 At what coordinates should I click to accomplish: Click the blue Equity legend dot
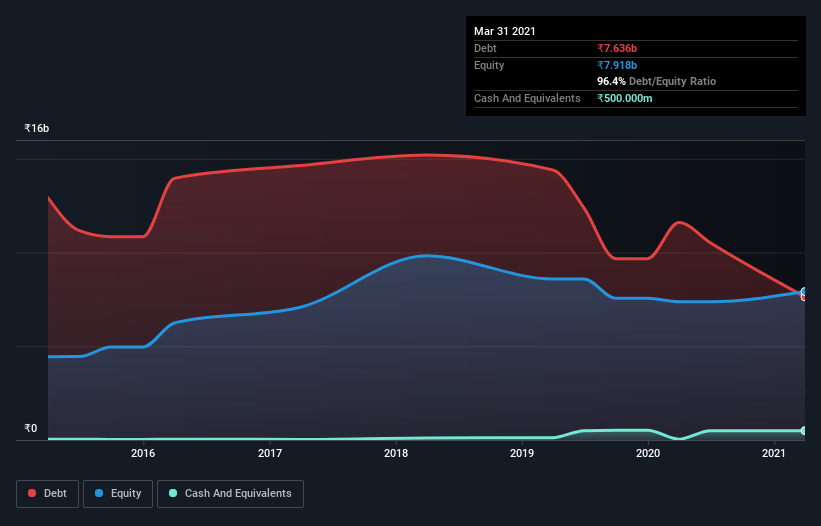click(x=99, y=493)
